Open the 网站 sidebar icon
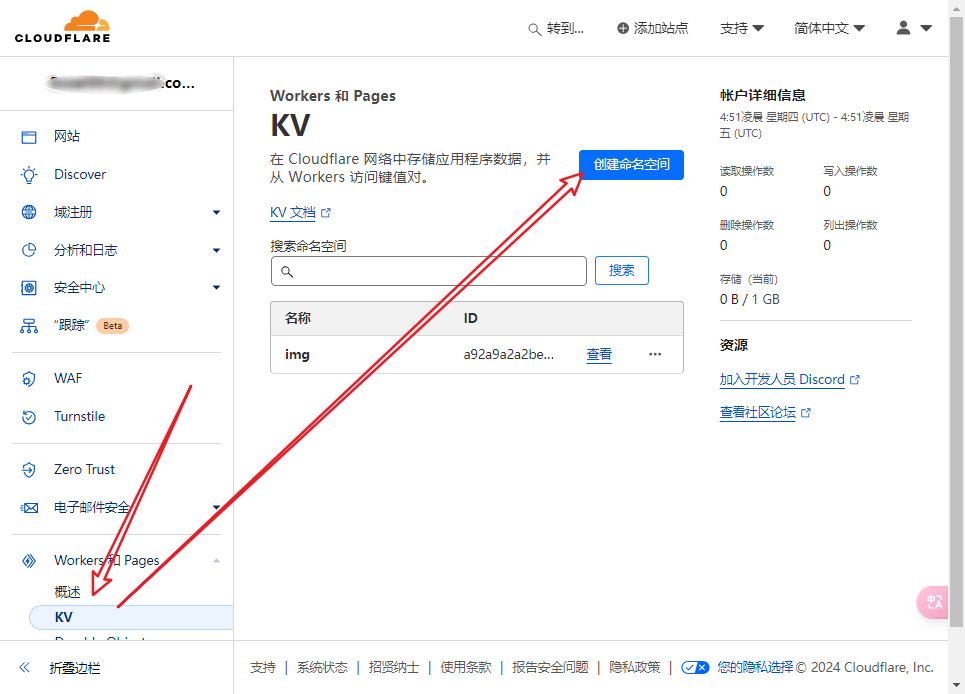This screenshot has height=694, width=965. [x=29, y=137]
